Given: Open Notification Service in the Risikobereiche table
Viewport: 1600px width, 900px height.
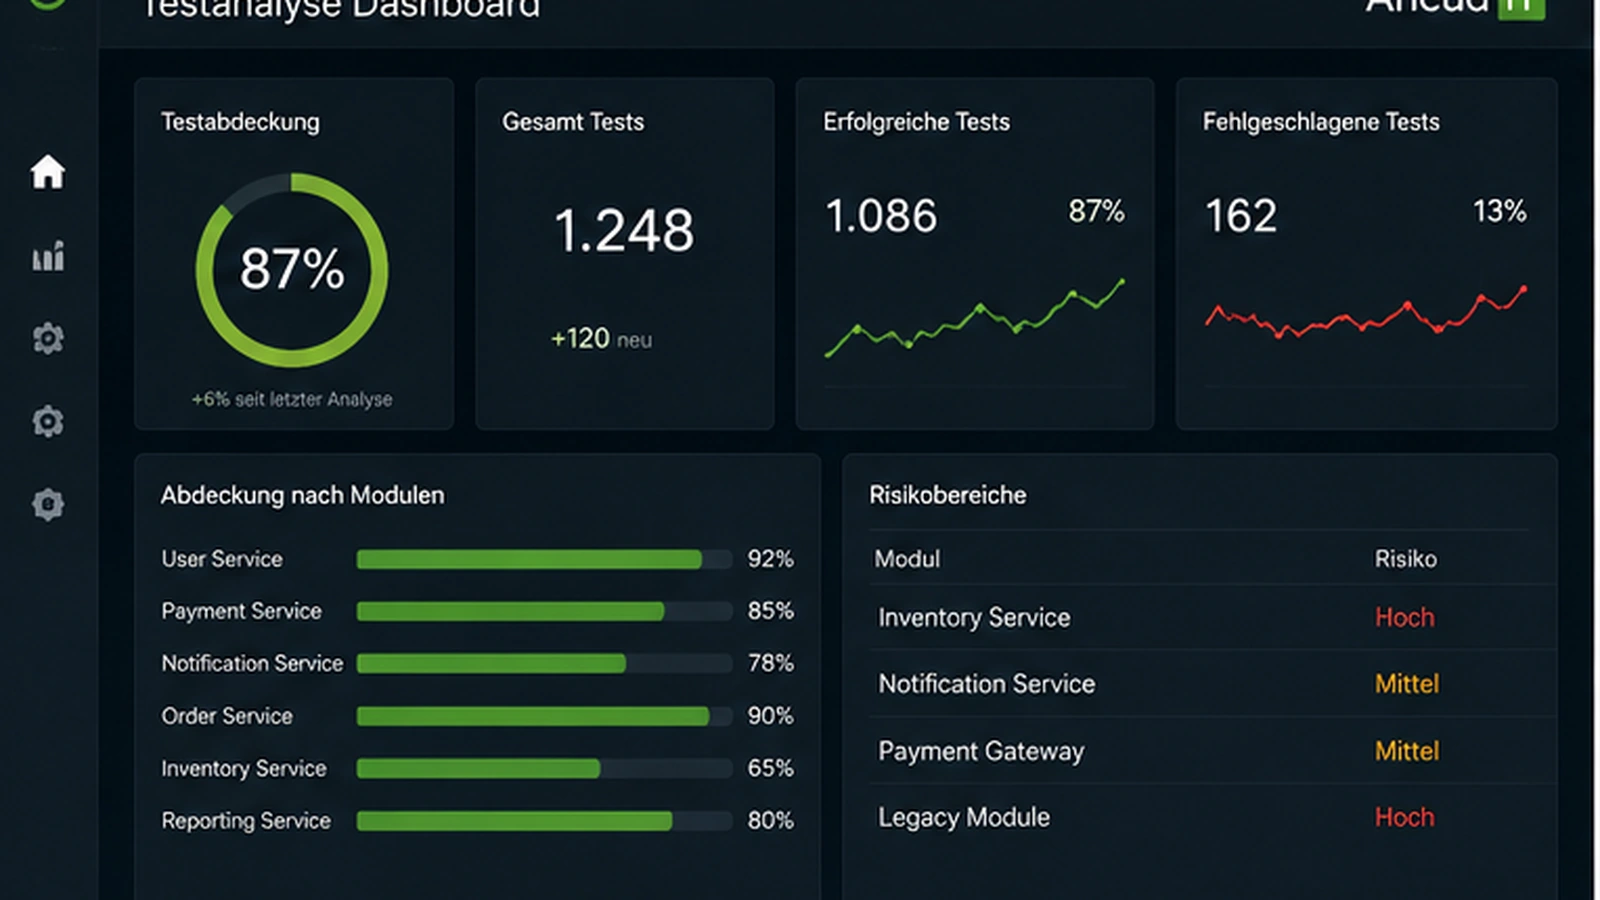Looking at the screenshot, I should [986, 684].
